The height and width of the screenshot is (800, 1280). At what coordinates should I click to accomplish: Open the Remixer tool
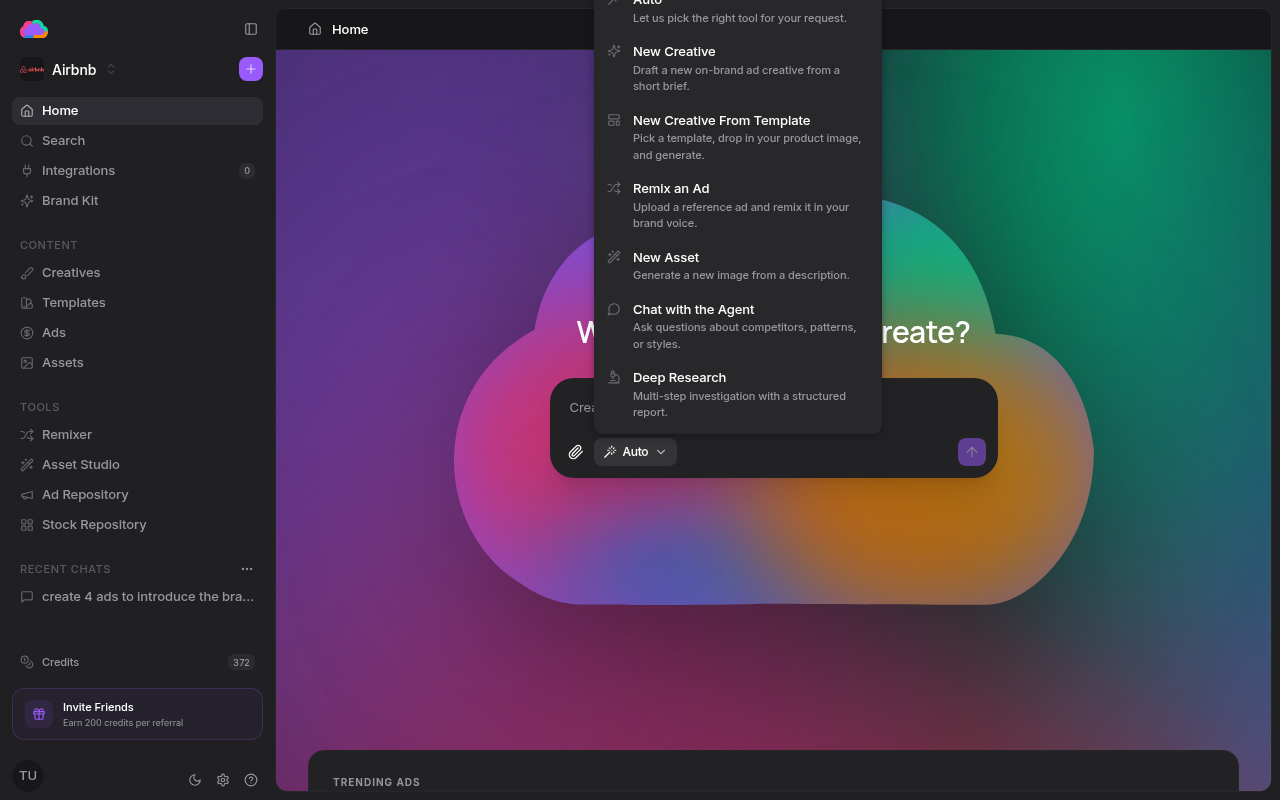137,435
